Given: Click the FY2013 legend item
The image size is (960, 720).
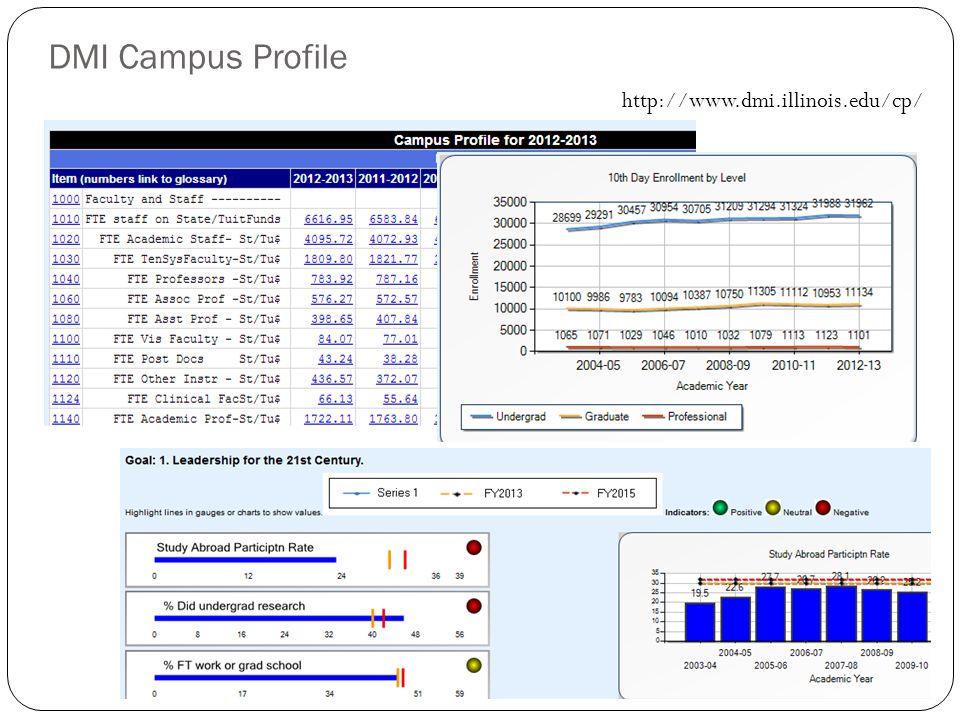Looking at the screenshot, I should 481,493.
